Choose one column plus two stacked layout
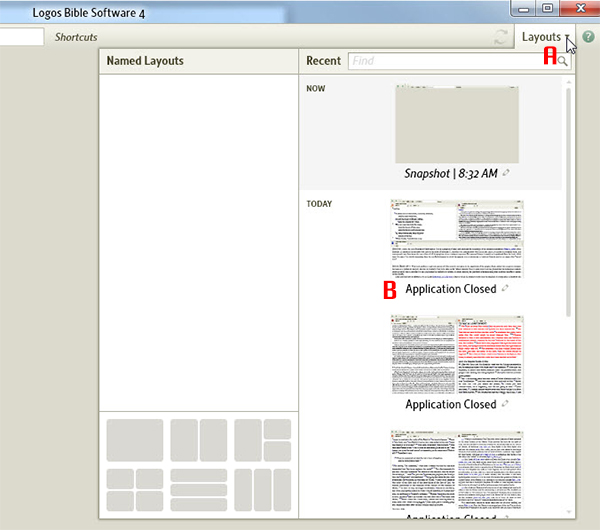This screenshot has width=600, height=530. pyautogui.click(x=262, y=440)
